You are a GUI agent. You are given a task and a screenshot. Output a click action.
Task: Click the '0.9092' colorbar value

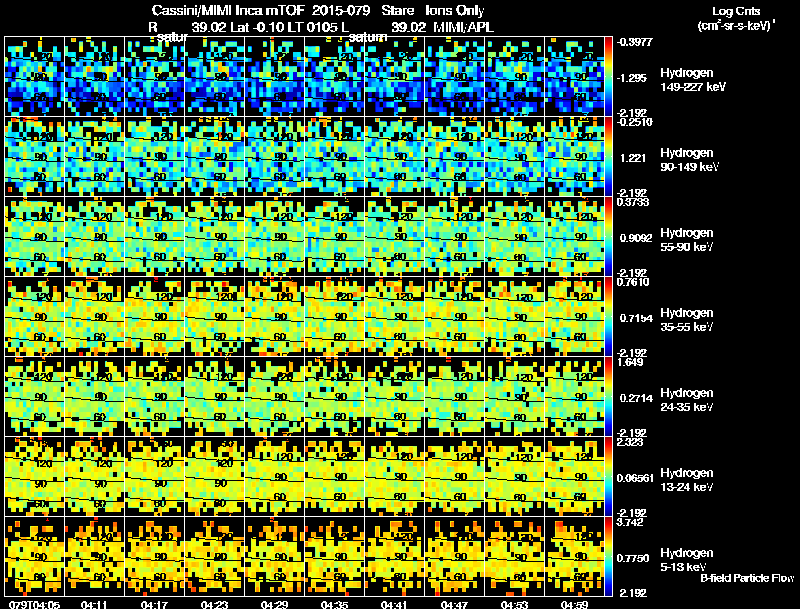635,238
